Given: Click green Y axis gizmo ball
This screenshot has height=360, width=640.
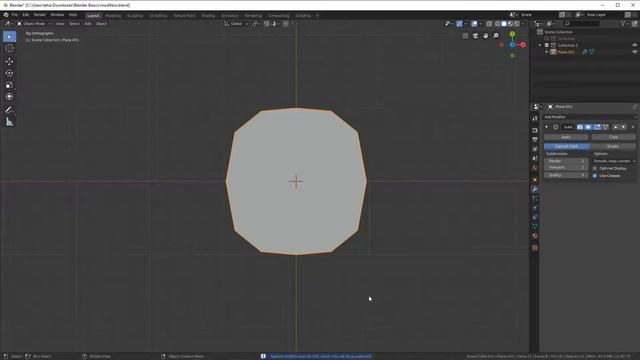Looking at the screenshot, I should [x=512, y=34].
